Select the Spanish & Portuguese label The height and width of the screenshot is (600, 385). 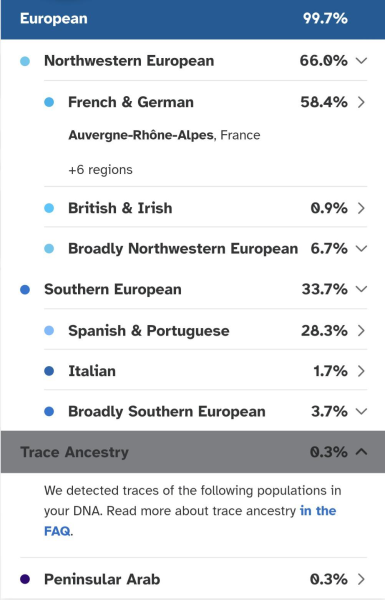[149, 331]
